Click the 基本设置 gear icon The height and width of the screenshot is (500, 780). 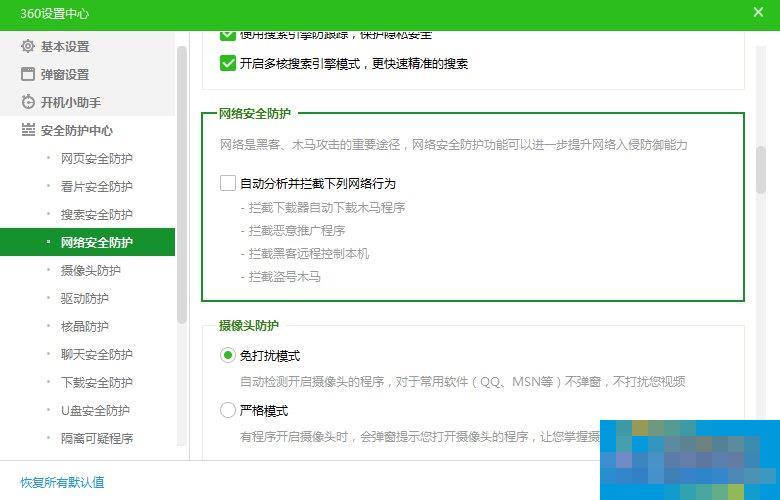28,46
